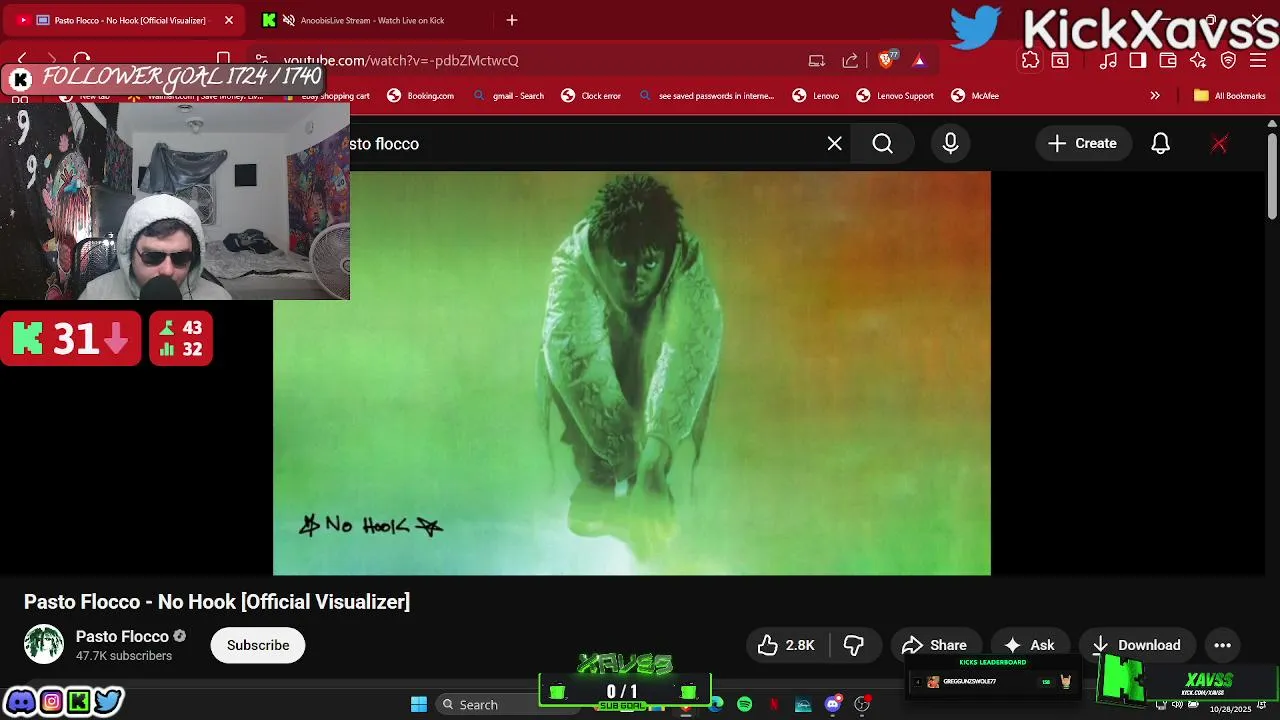Viewport: 1280px width, 720px height.
Task: Click the install app icon in address bar
Action: coord(817,60)
